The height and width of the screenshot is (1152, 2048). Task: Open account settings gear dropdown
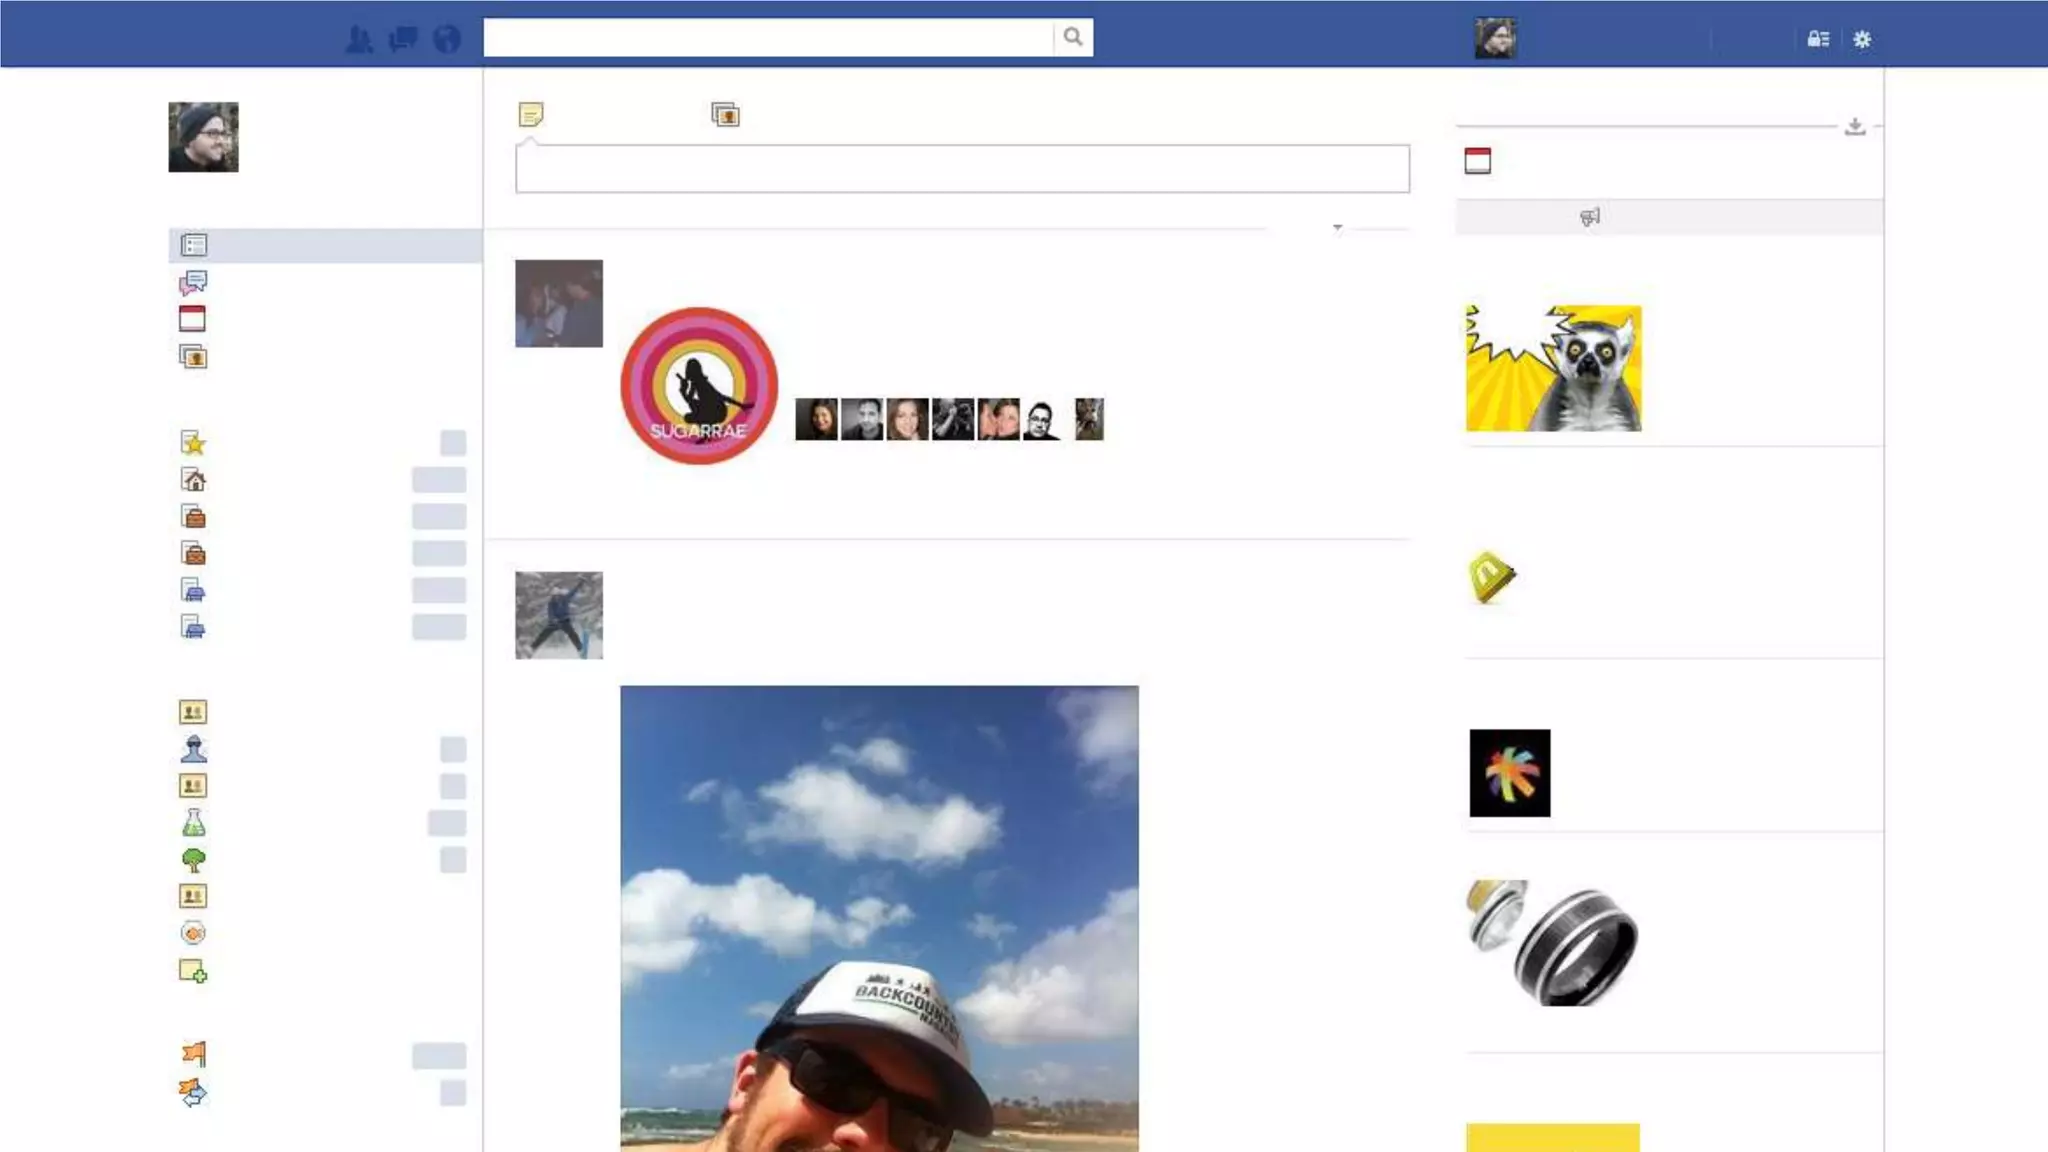click(1862, 39)
